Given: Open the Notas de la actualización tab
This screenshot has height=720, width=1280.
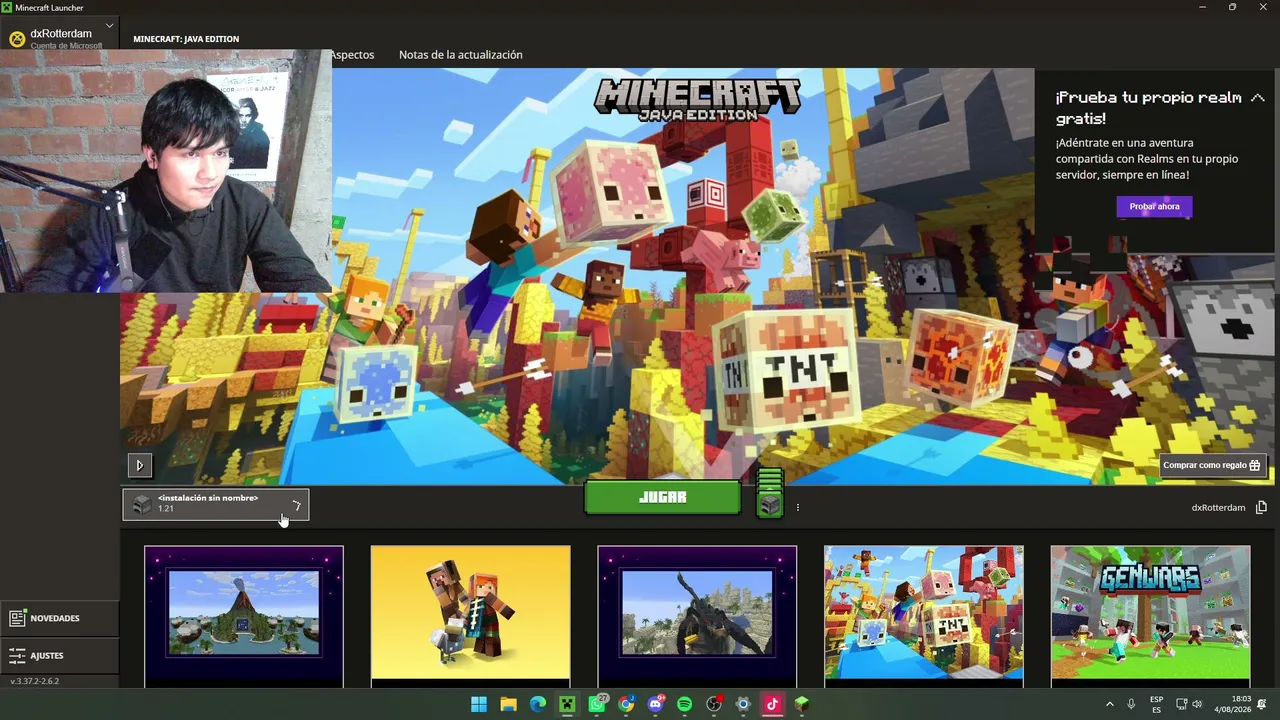Looking at the screenshot, I should click(x=460, y=55).
